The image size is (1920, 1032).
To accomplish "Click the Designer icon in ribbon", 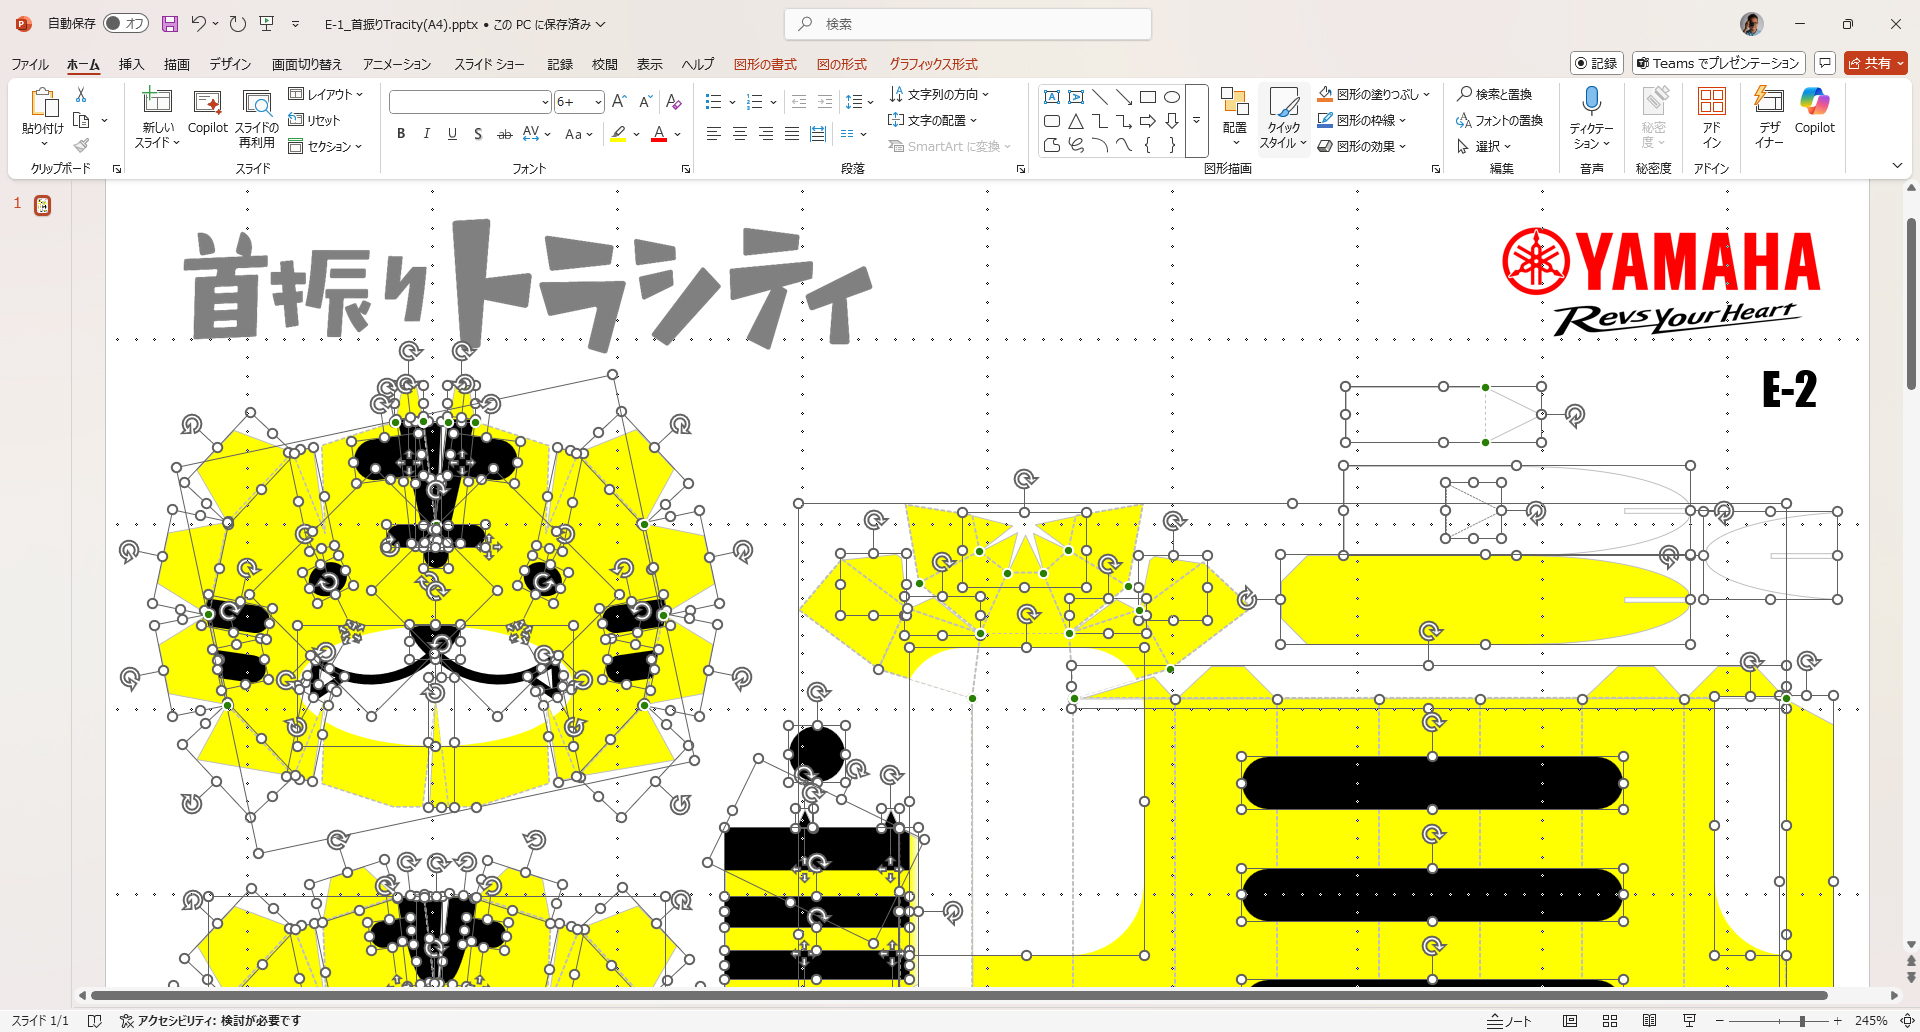I will click(1769, 117).
